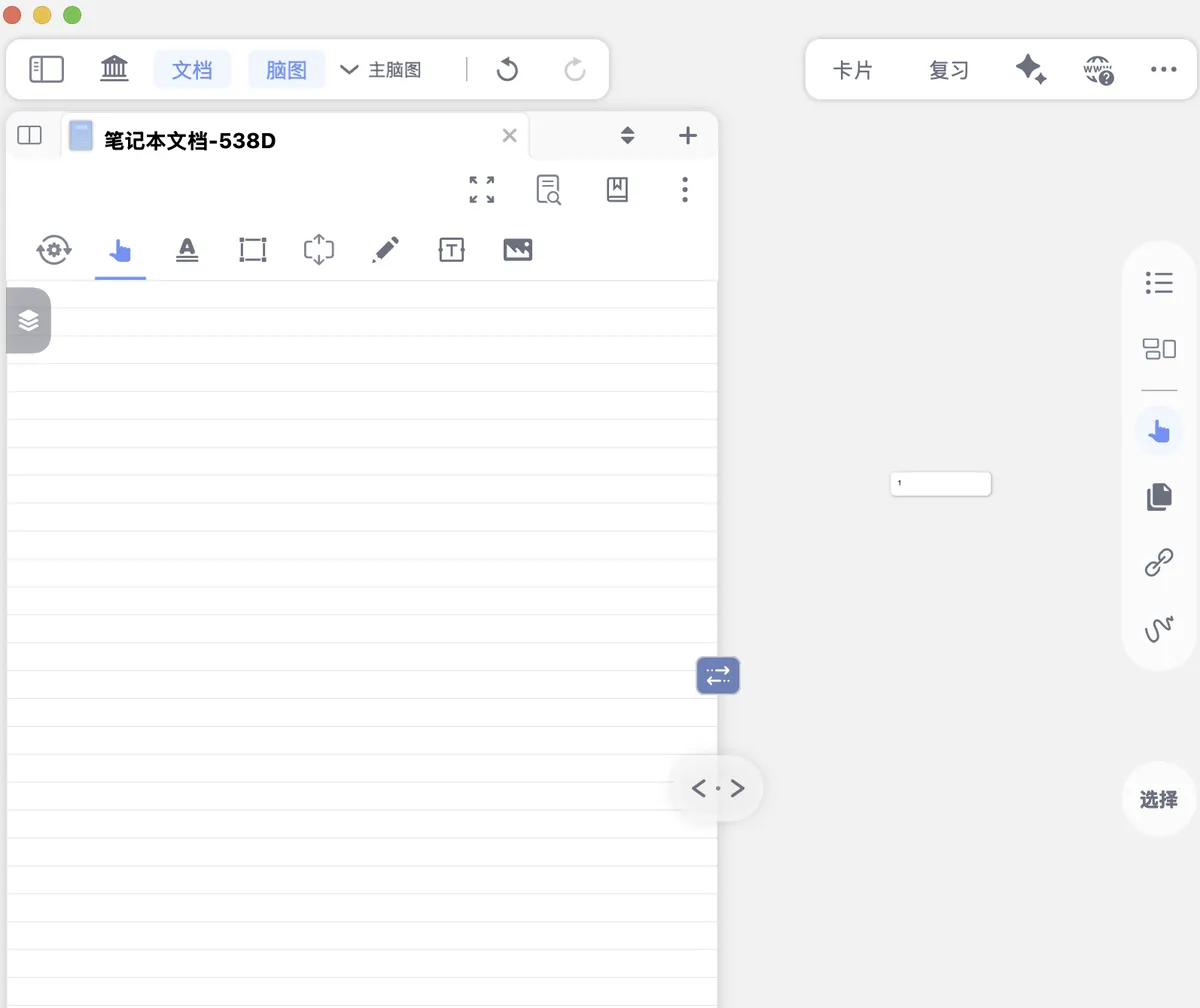1200x1008 pixels.
Task: Select the expand area capture tool
Action: [x=319, y=250]
